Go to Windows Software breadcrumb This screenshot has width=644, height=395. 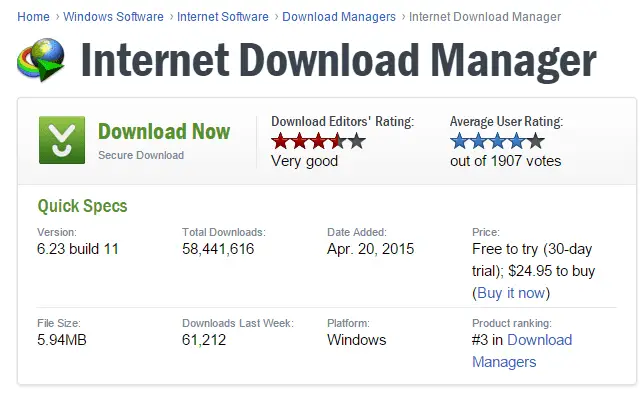click(113, 17)
